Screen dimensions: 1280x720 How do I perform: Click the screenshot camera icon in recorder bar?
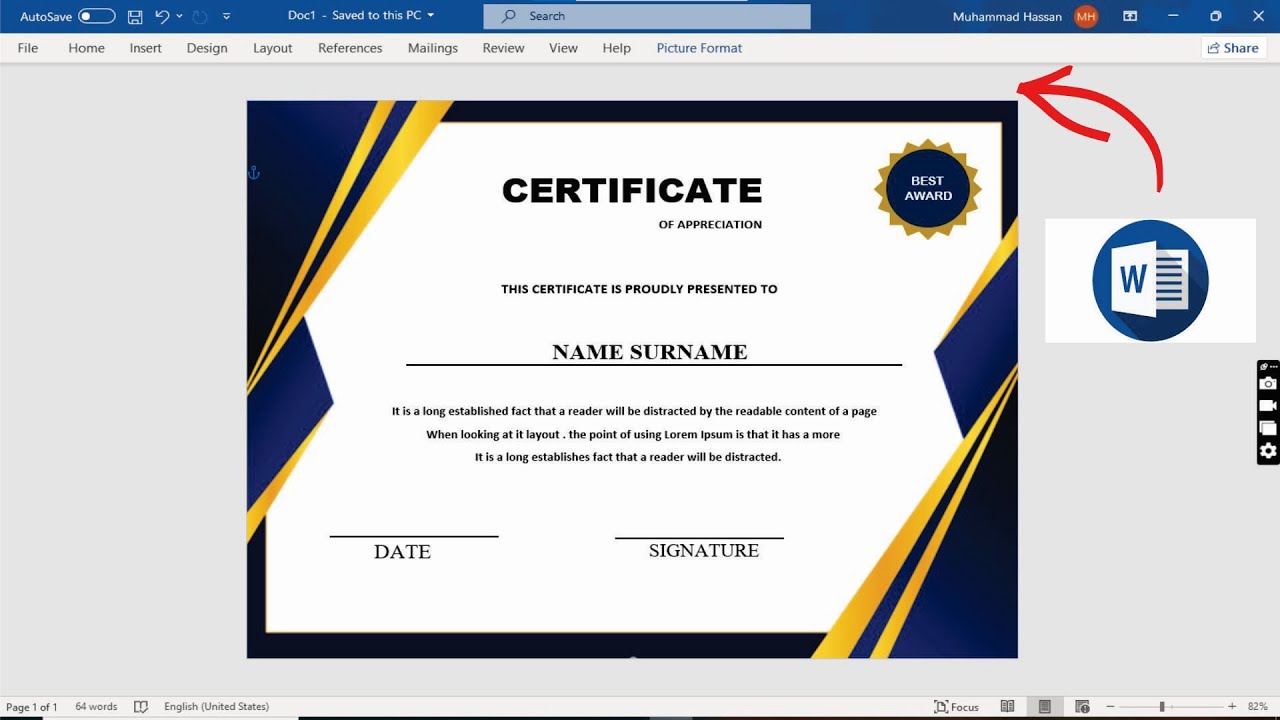1268,384
